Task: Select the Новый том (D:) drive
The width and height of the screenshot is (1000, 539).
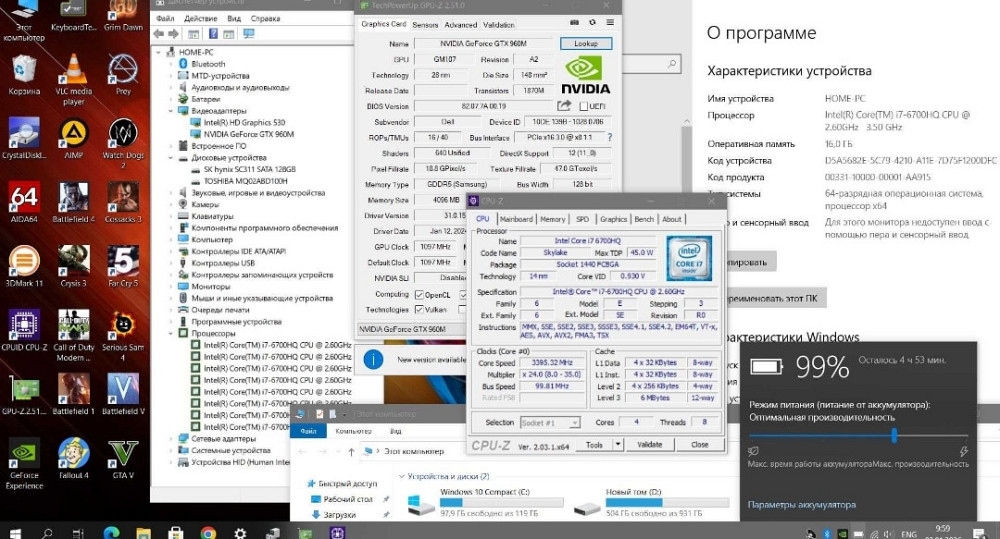Action: coord(652,503)
